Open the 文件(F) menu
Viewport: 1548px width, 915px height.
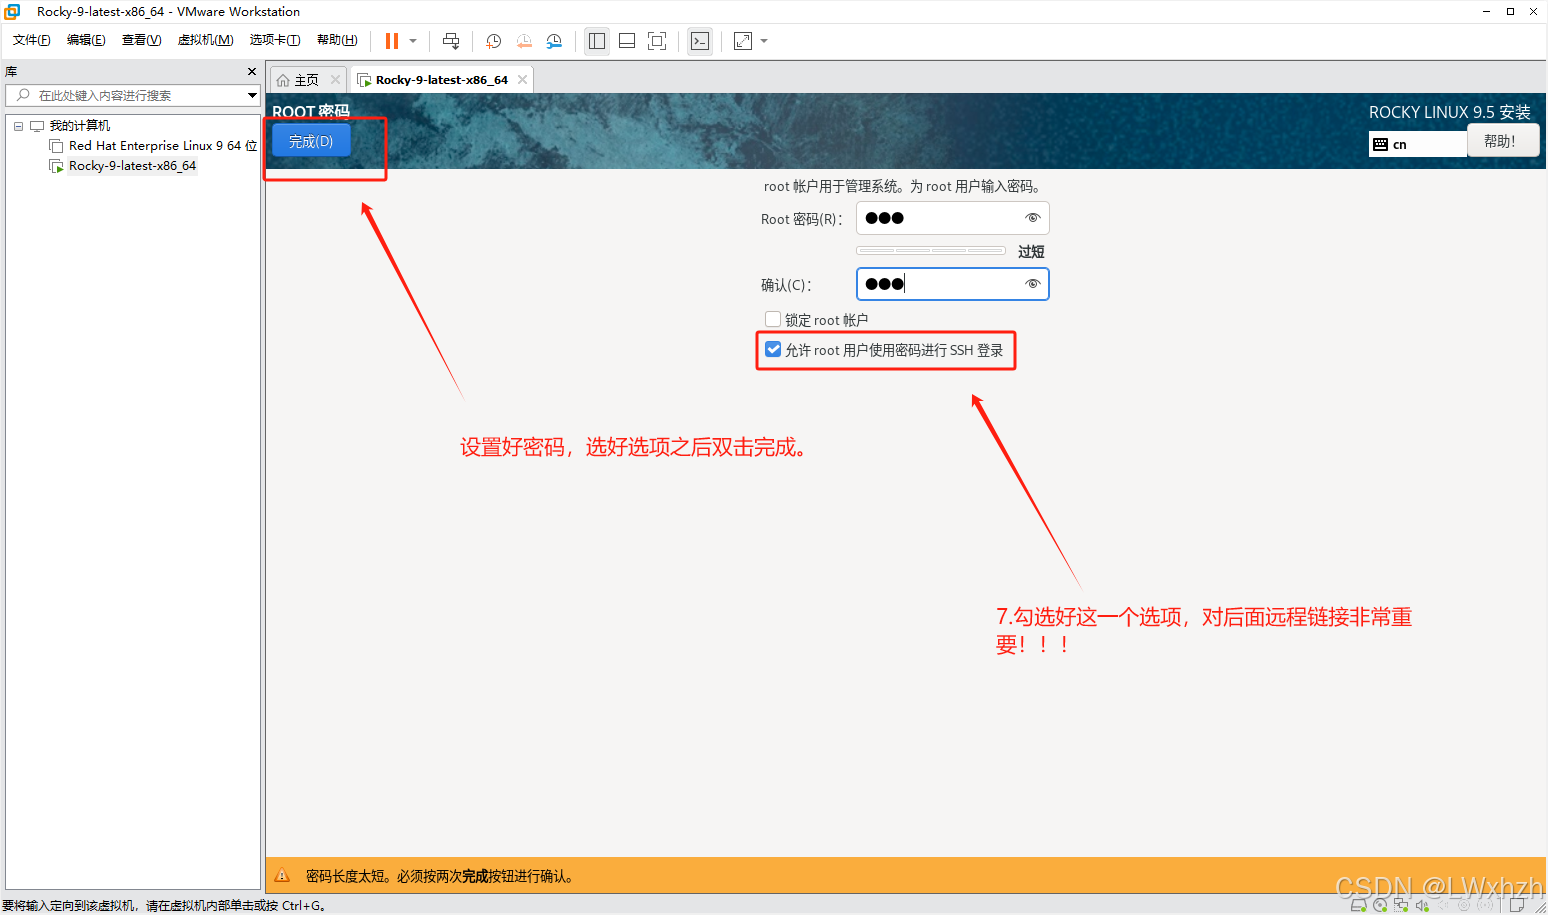[x=32, y=40]
